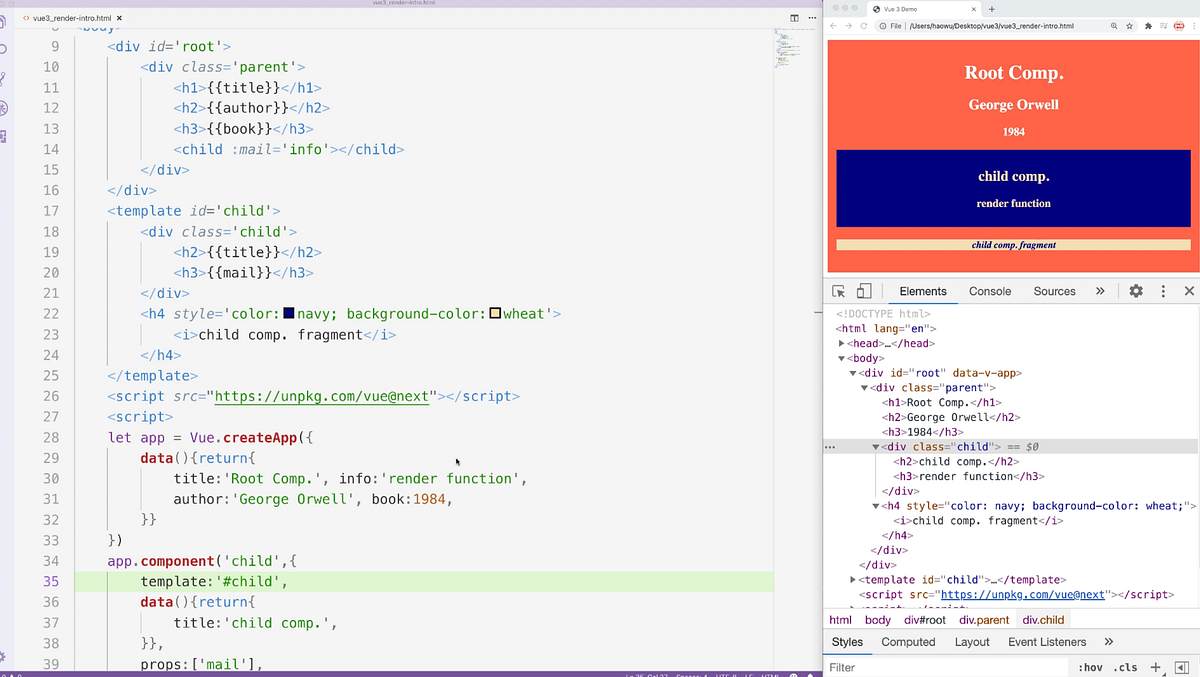Toggle the :hov pseudo-class panel in Styles
1200x677 pixels.
pos(1091,666)
